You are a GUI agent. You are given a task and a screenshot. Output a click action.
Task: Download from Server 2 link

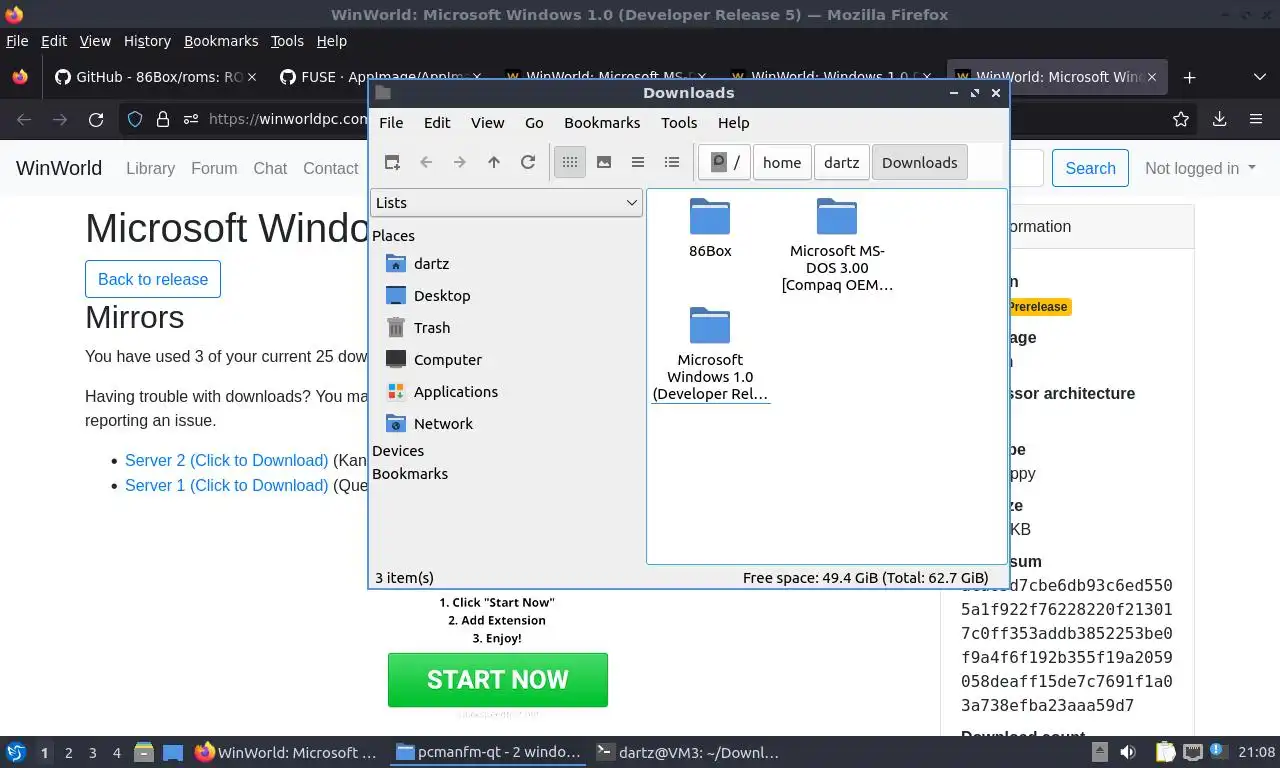(226, 460)
